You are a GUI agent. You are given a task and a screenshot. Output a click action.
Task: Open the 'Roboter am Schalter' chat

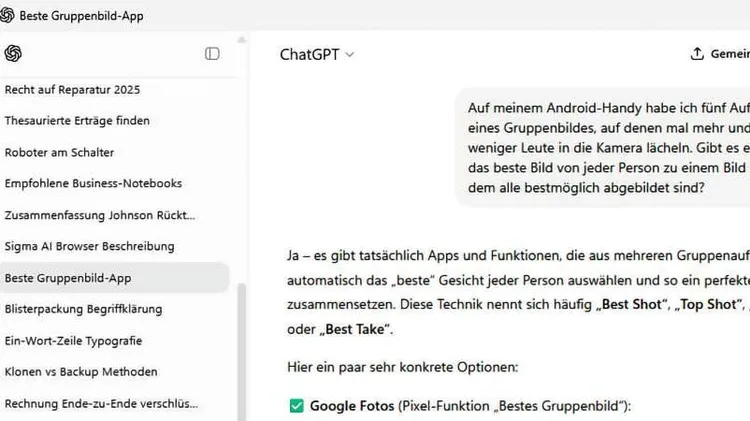pos(59,152)
